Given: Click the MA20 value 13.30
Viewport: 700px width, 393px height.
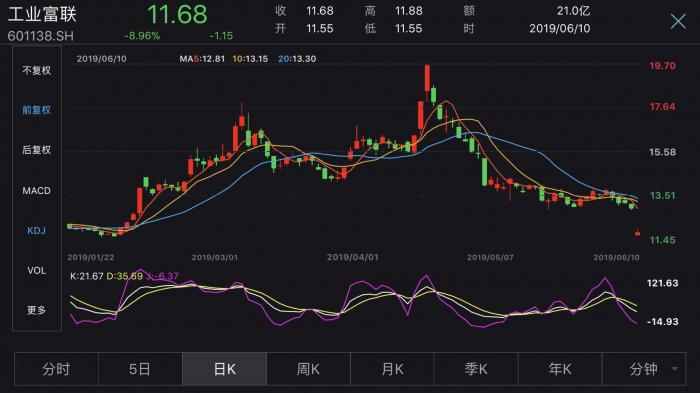Looking at the screenshot, I should [x=304, y=59].
